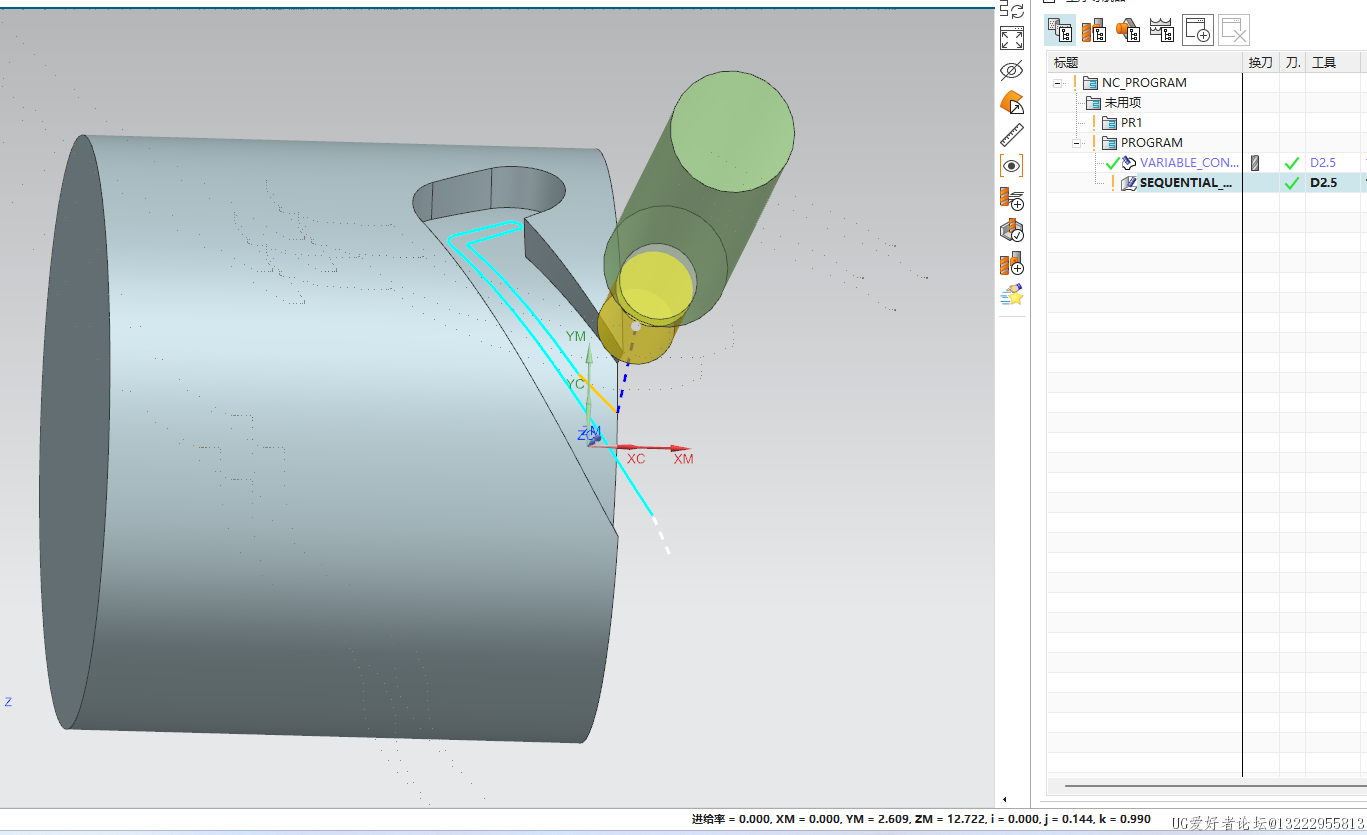Click D2.5 tool cell in SEQUENTIAL row
Viewport: 1367px width, 835px height.
pyautogui.click(x=1323, y=183)
